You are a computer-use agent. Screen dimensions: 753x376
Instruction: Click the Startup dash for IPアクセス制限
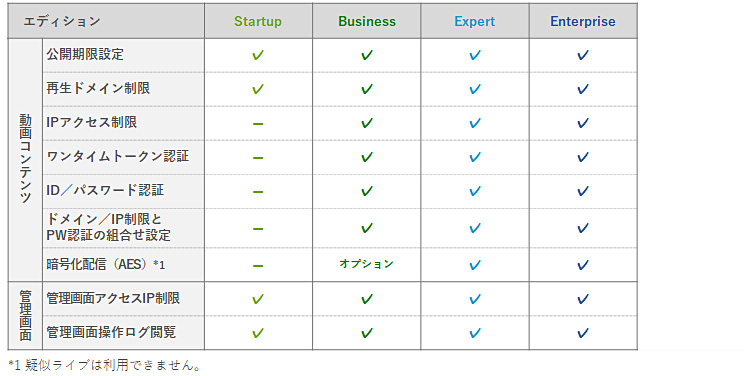pos(258,124)
